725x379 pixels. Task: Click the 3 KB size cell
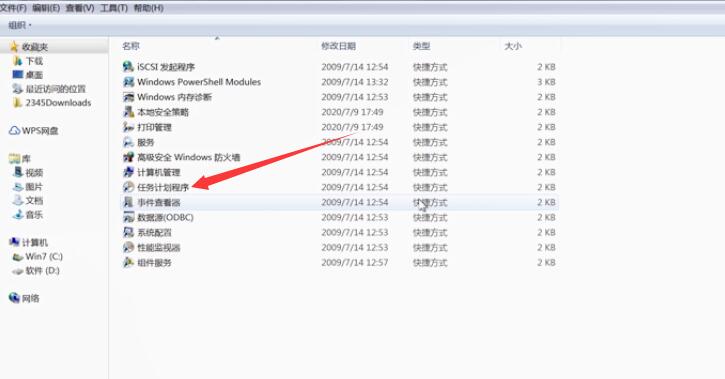[546, 82]
